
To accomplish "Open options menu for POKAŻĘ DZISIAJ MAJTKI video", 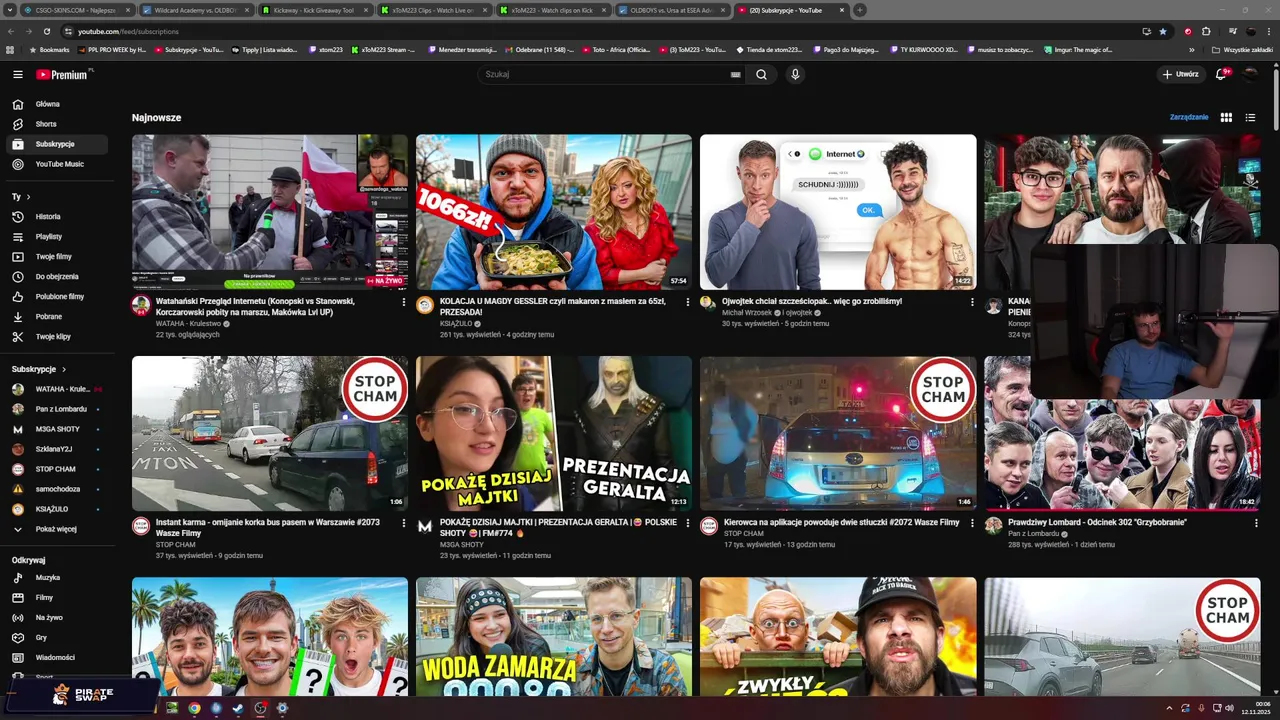I will (x=688, y=523).
